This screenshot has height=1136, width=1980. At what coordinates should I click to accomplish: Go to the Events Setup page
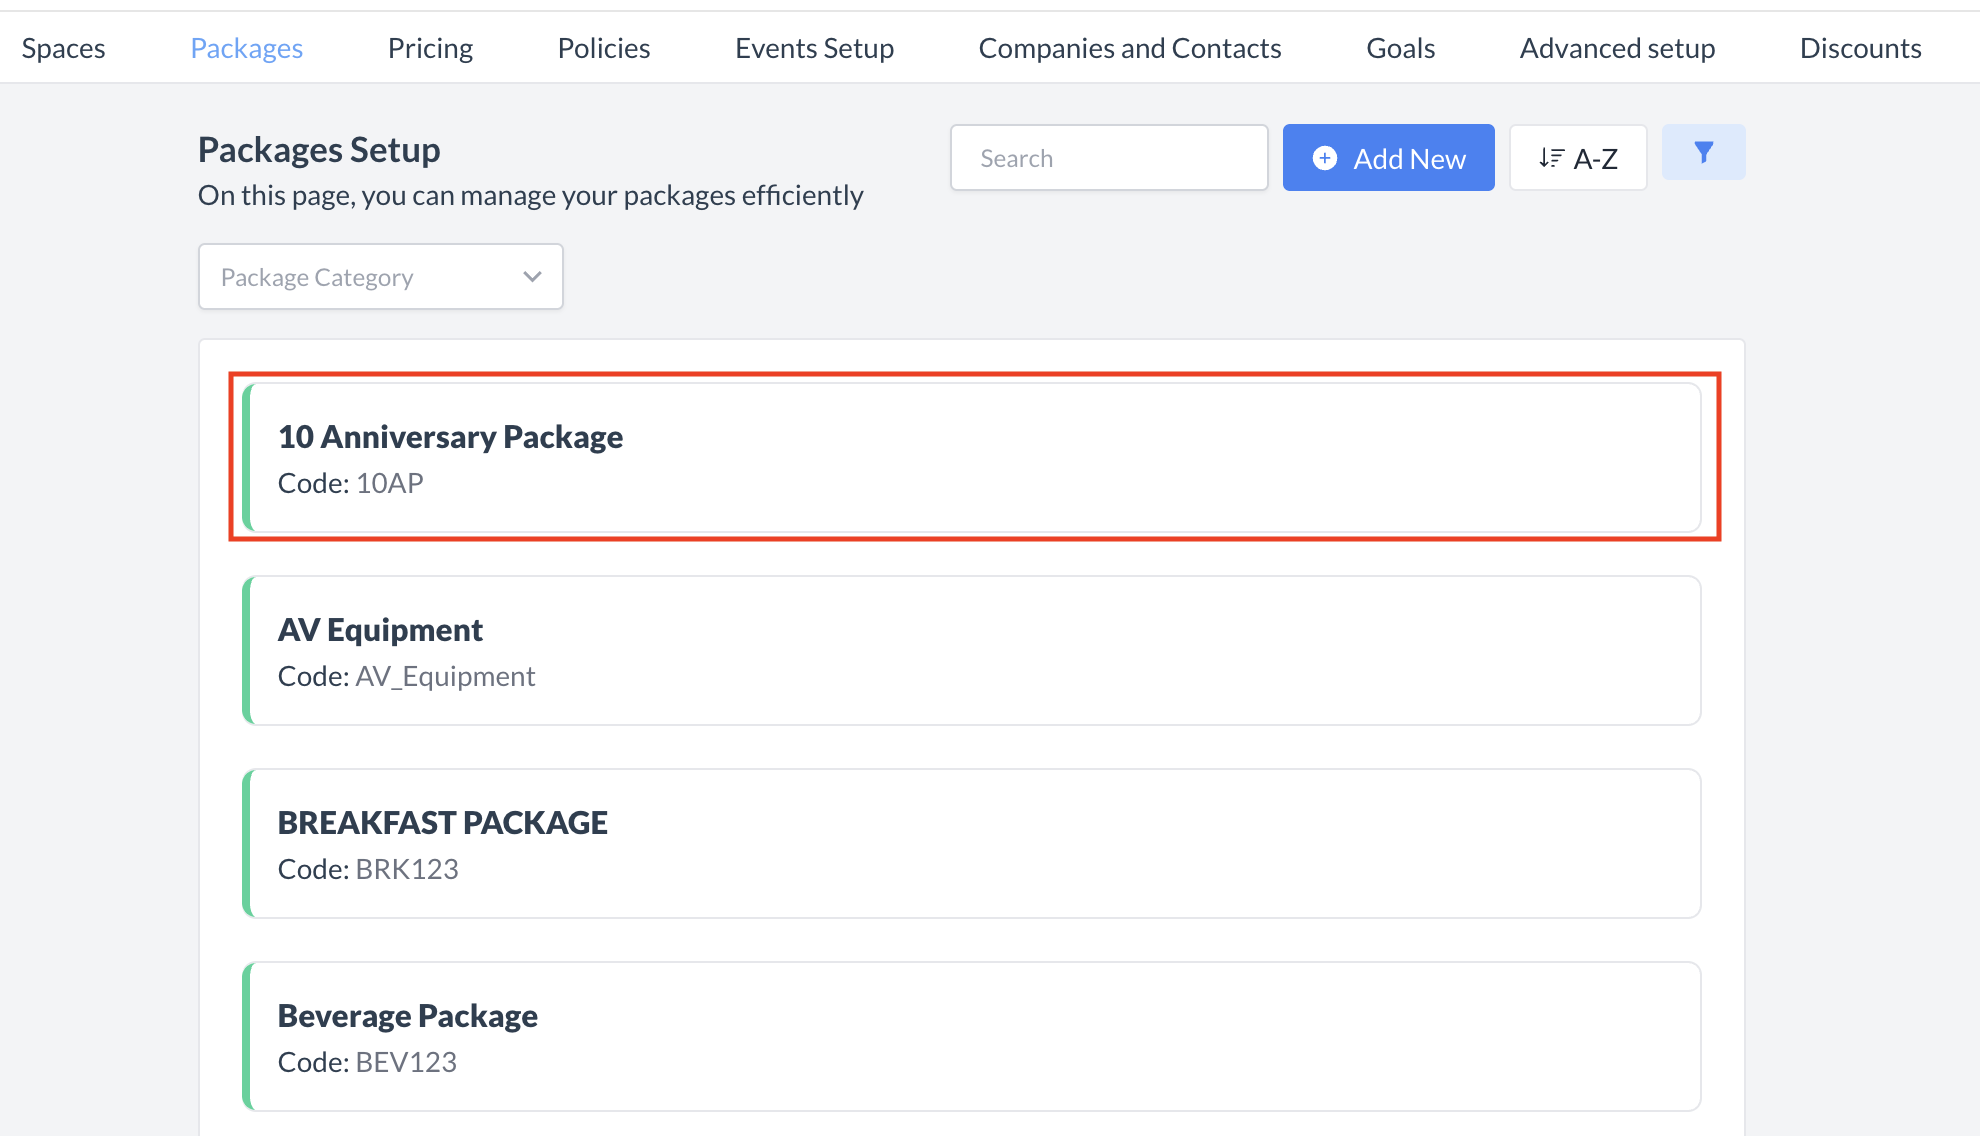coord(814,47)
